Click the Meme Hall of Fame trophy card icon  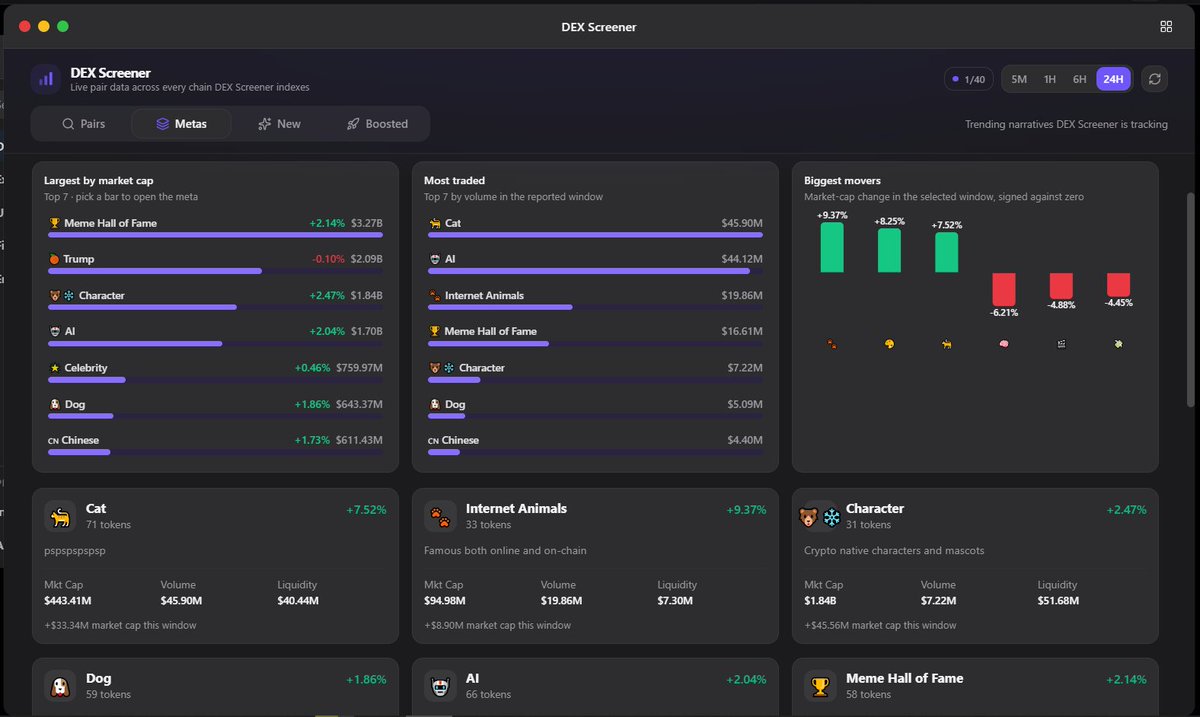(821, 686)
